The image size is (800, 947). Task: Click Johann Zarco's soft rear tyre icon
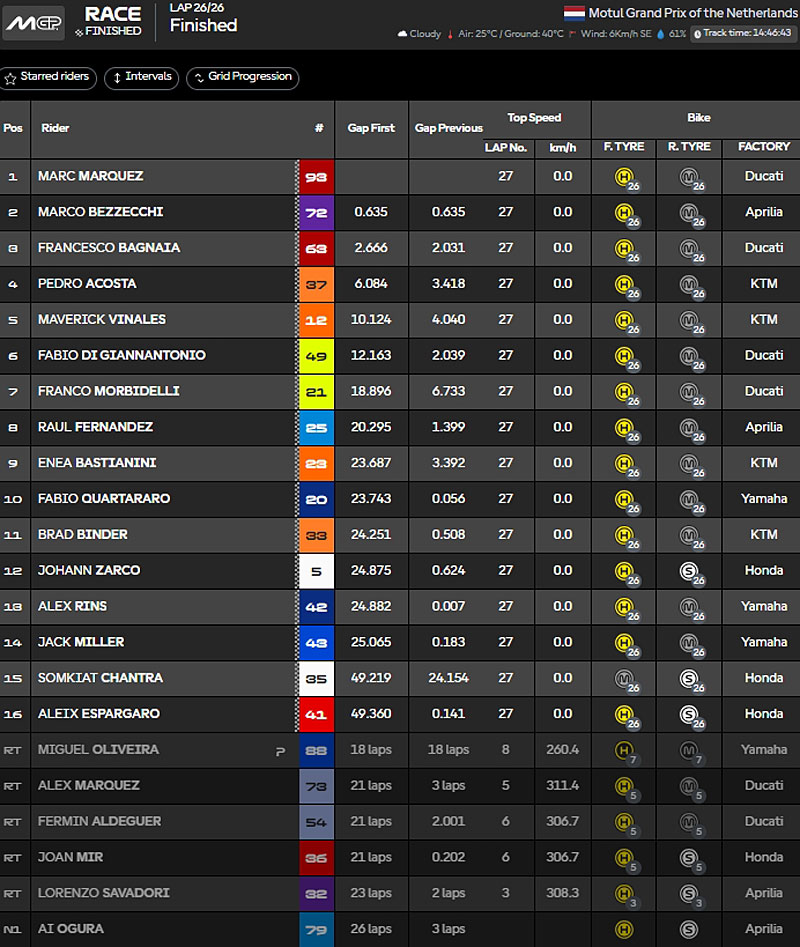(690, 571)
